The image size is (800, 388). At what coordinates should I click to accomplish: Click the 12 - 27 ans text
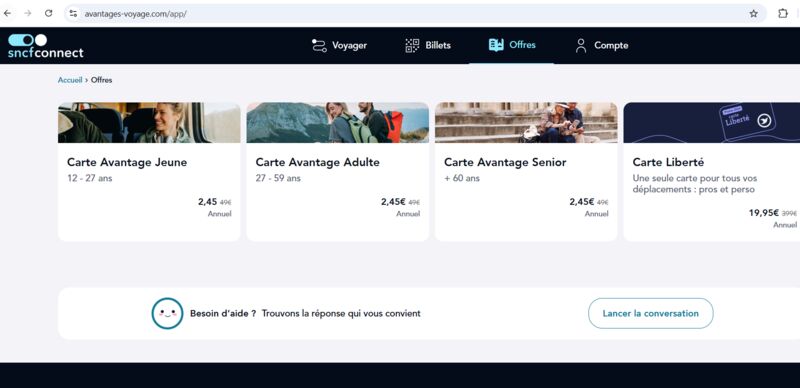tap(90, 179)
